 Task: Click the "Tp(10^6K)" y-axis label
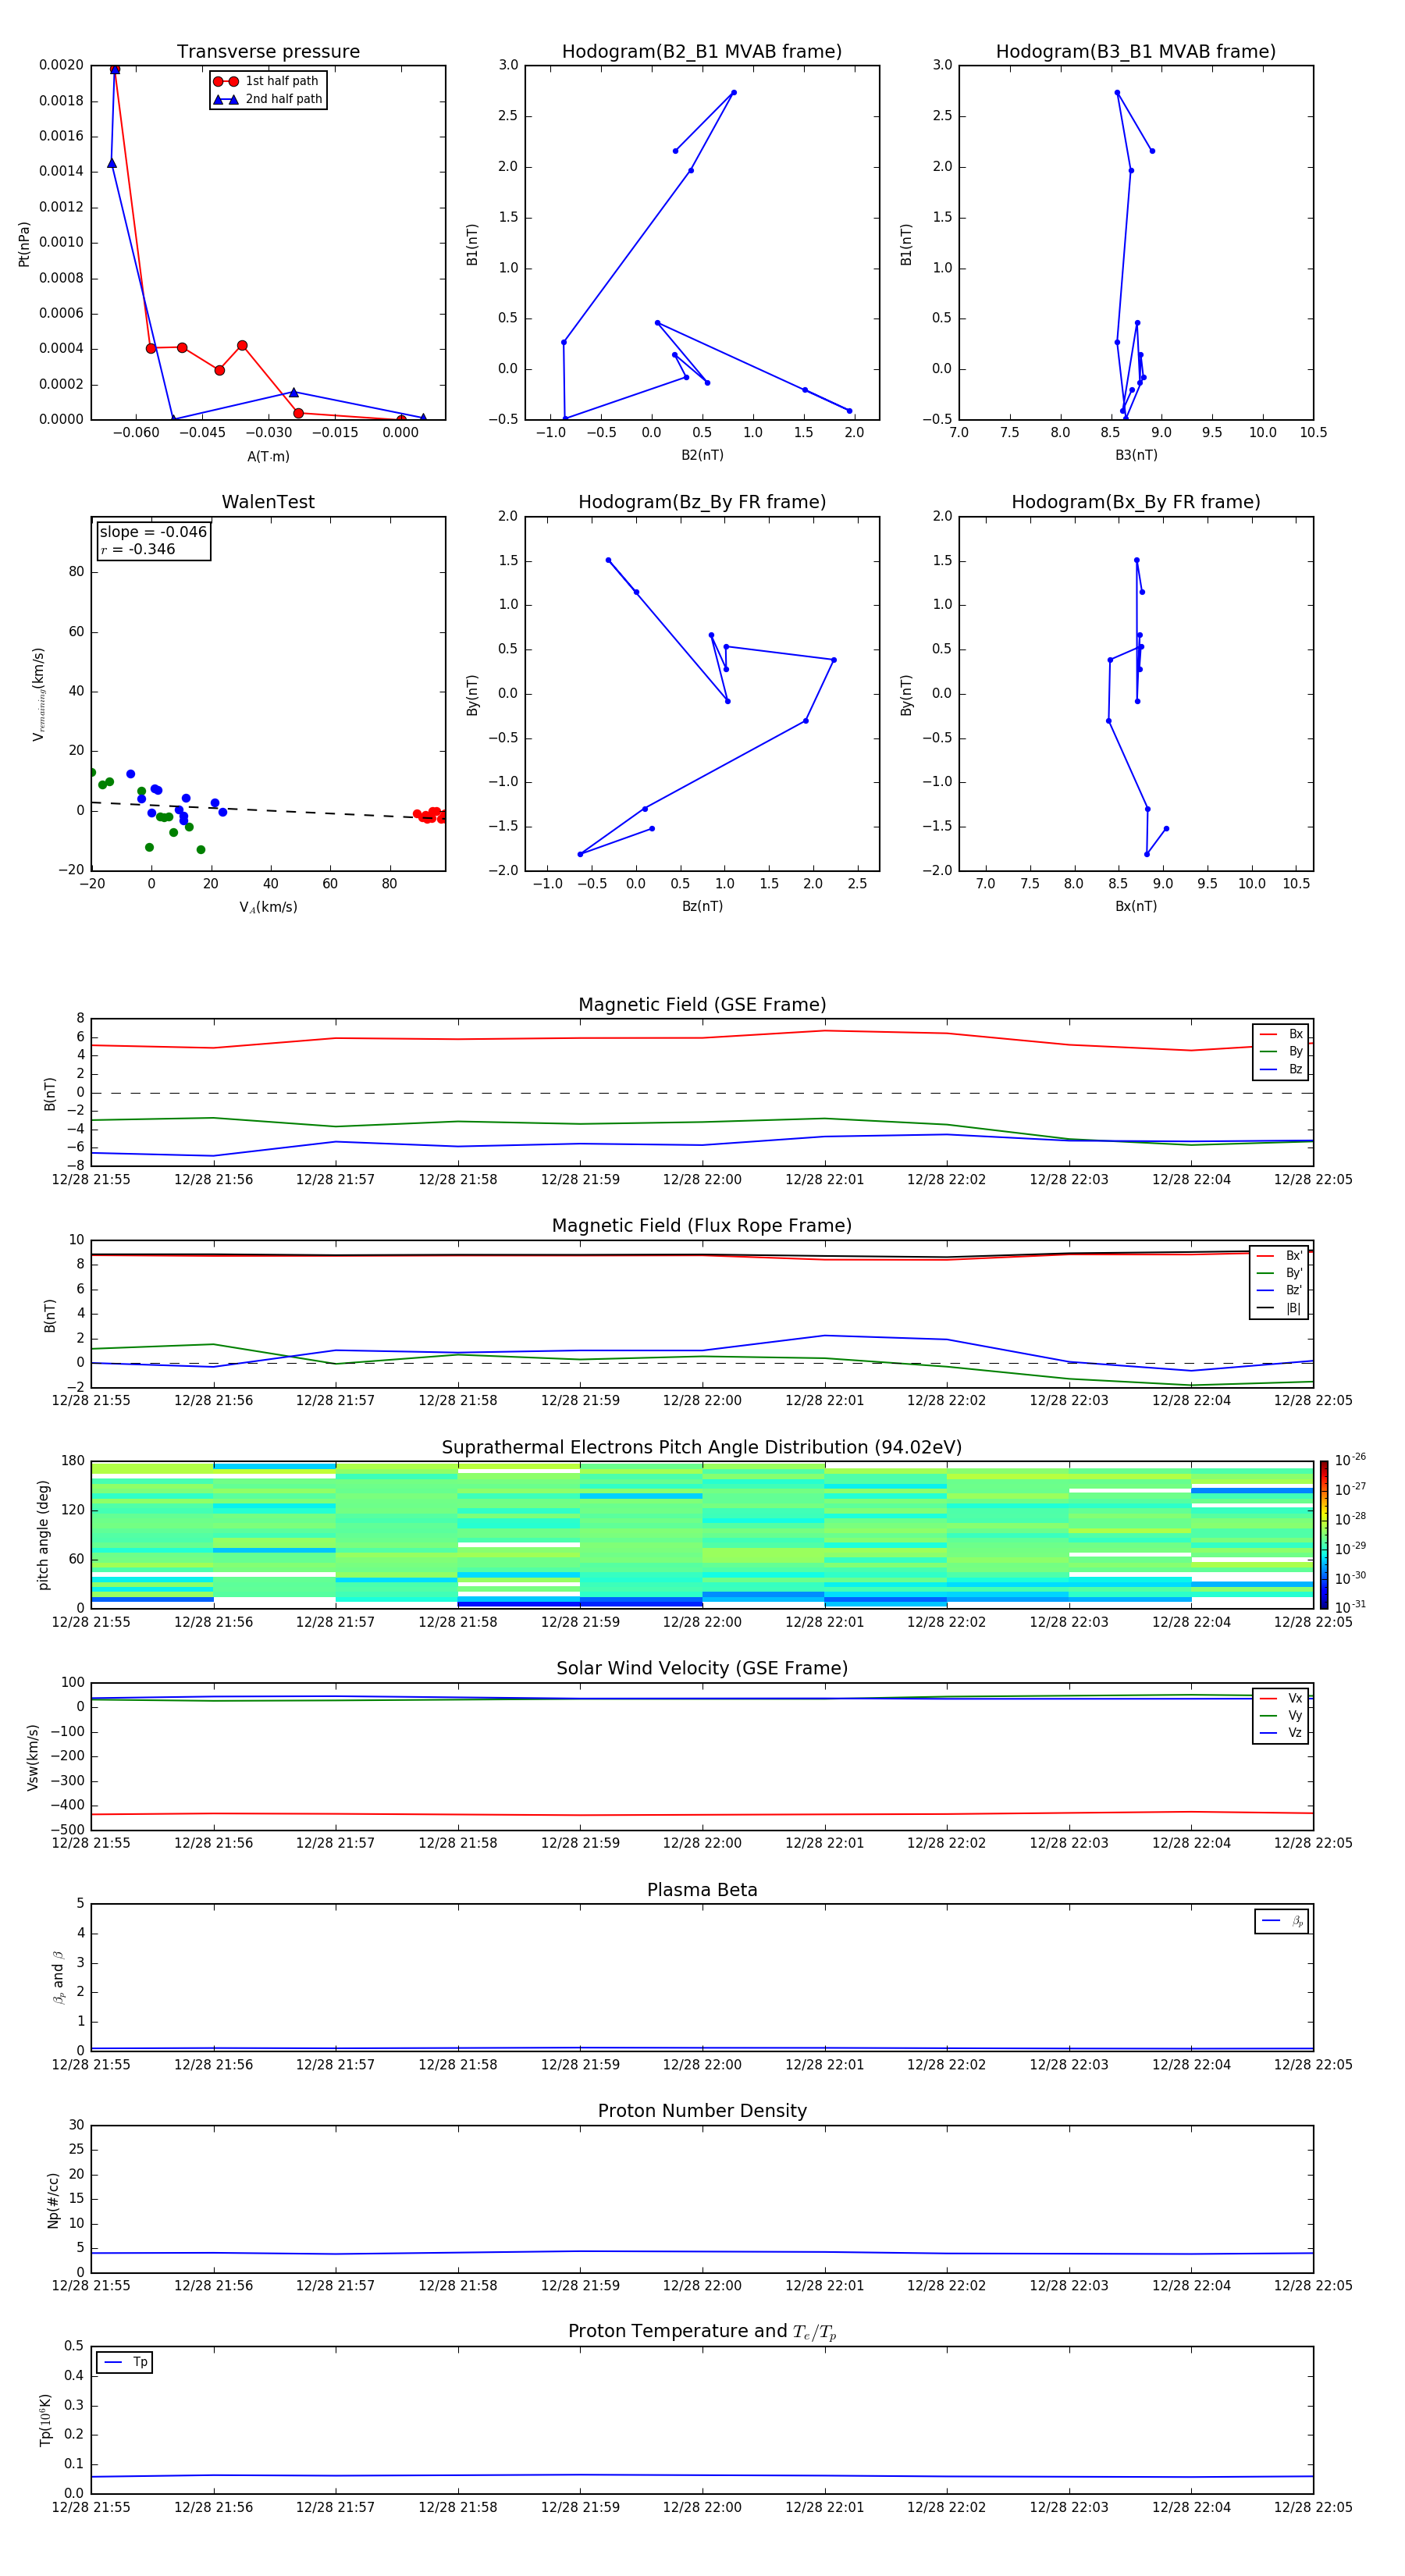(x=45, y=2420)
